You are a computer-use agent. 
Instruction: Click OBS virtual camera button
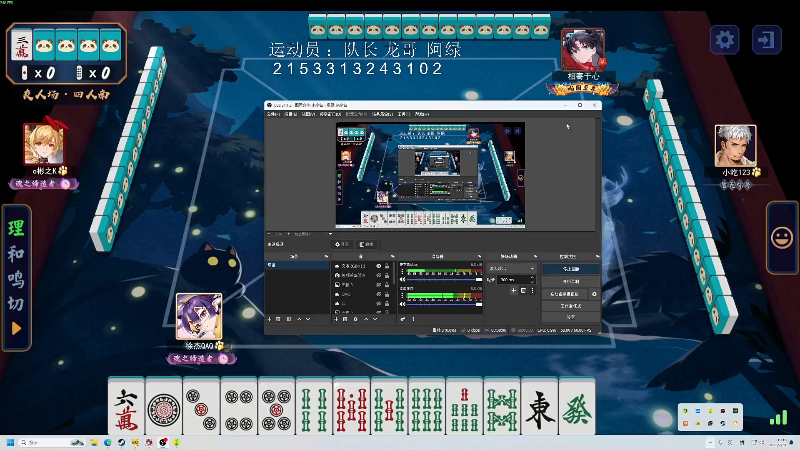point(565,294)
